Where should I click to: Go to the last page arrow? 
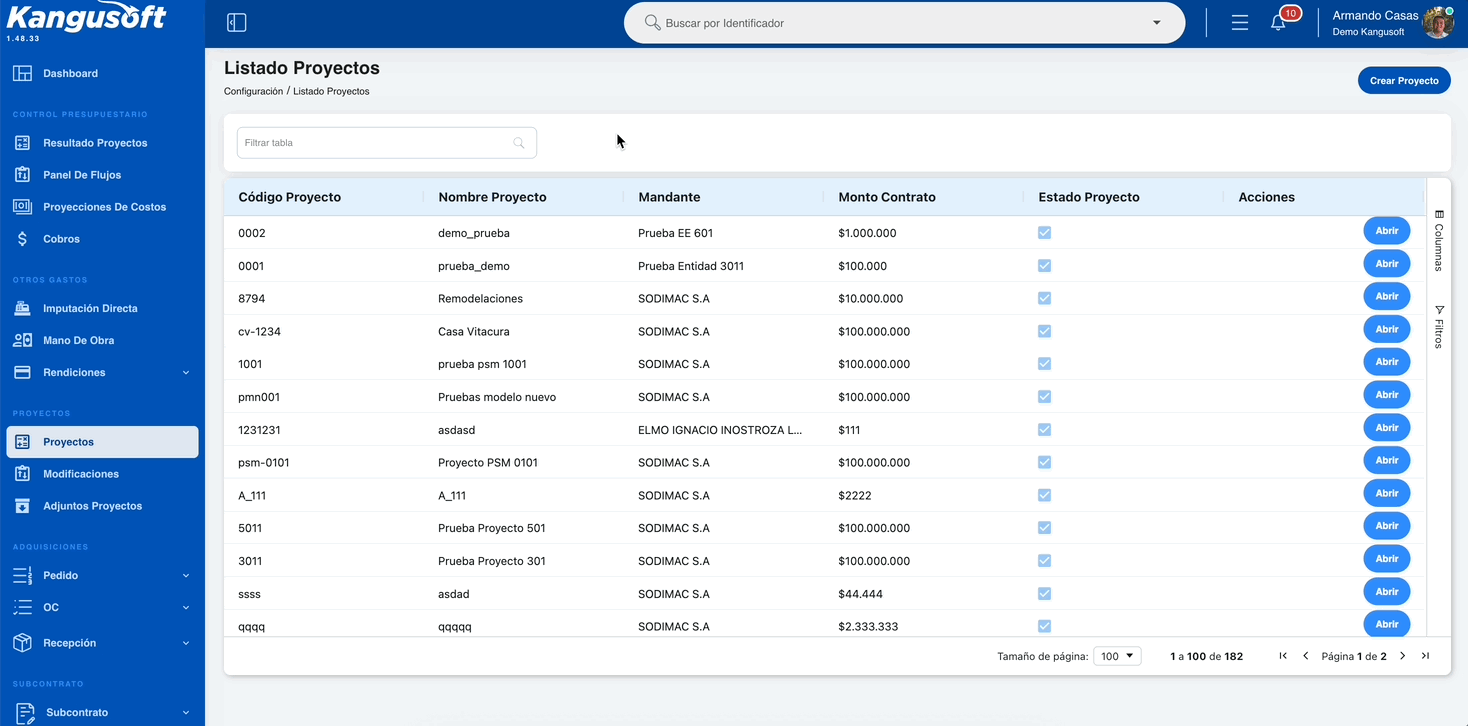(x=1425, y=656)
